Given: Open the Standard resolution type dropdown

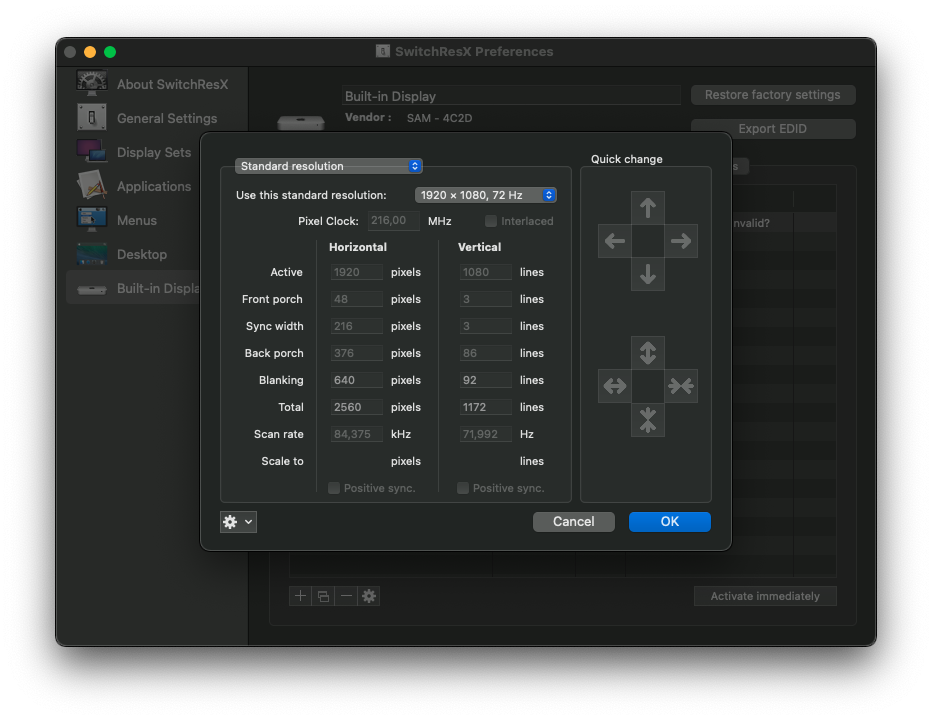Looking at the screenshot, I should click(329, 166).
